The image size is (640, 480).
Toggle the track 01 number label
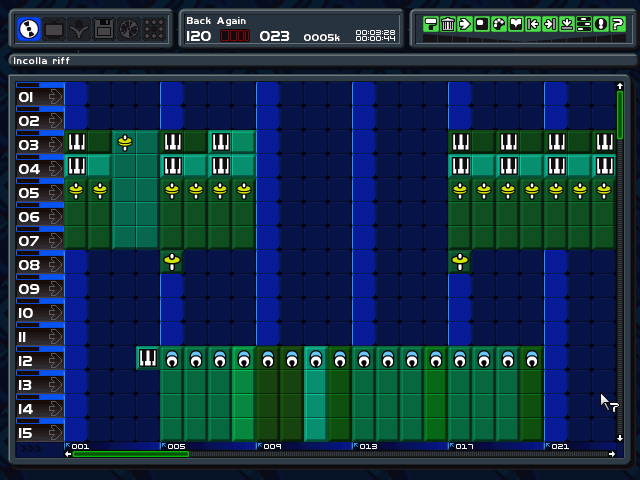point(26,97)
